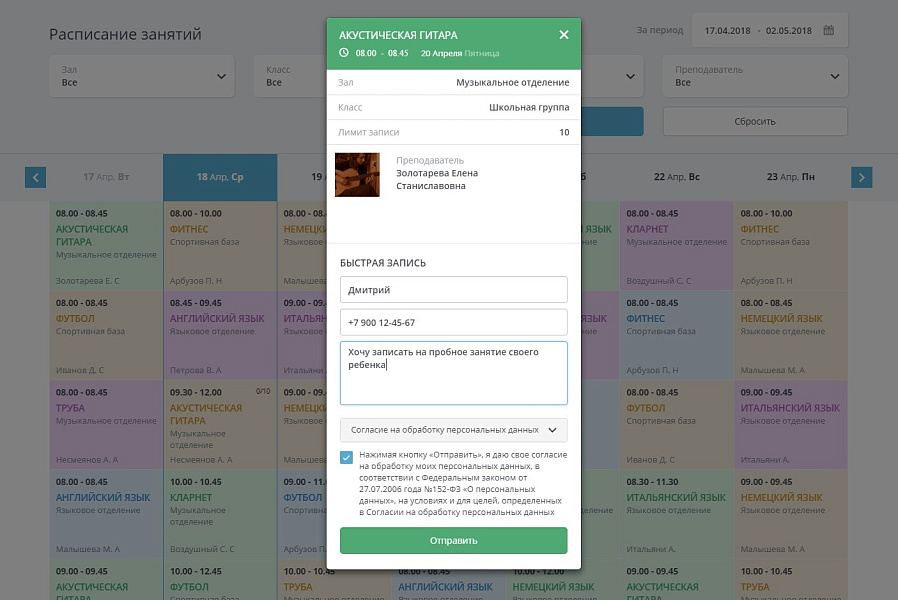Click the clock icon in popup header

[345, 52]
